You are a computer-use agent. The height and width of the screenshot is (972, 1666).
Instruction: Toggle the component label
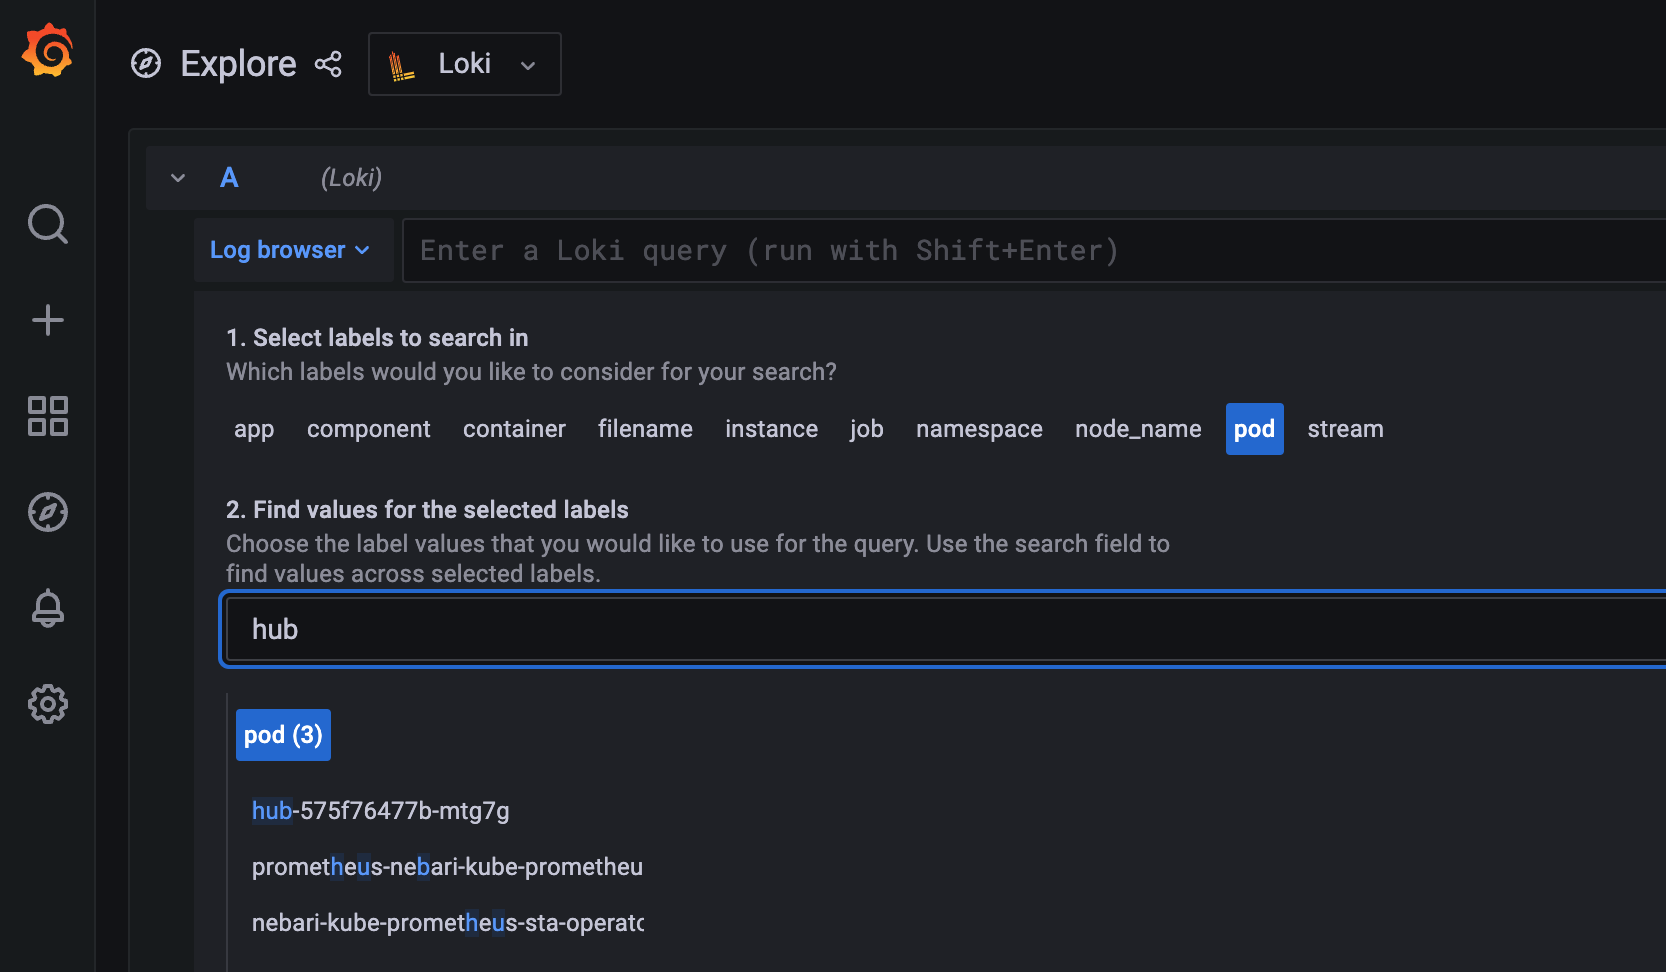(x=369, y=429)
